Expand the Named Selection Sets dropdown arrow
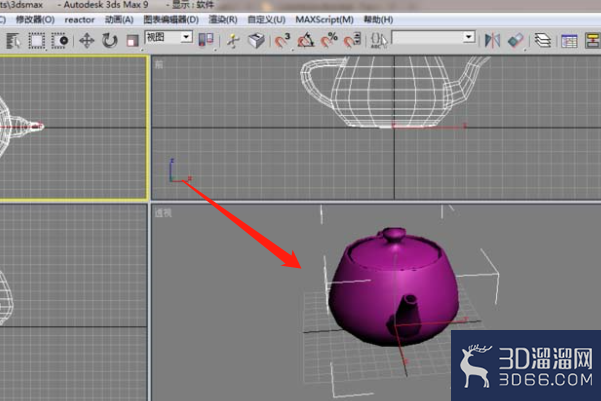This screenshot has width=601, height=401. 469,37
